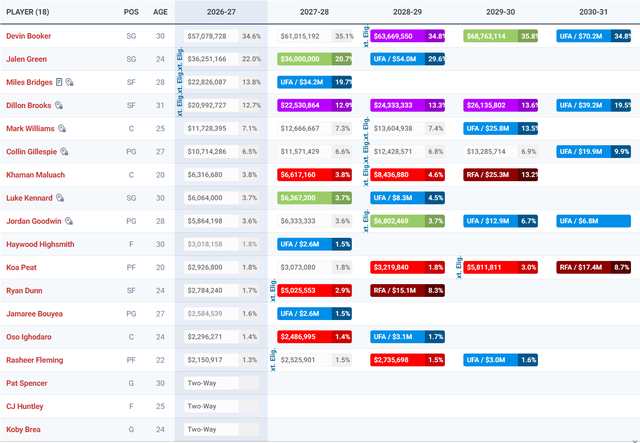Open Devin Booker's player page link
This screenshot has height=443, width=640.
pos(29,36)
